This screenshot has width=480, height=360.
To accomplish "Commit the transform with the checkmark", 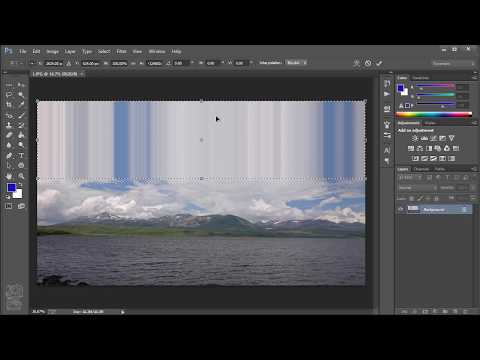I will [x=379, y=63].
